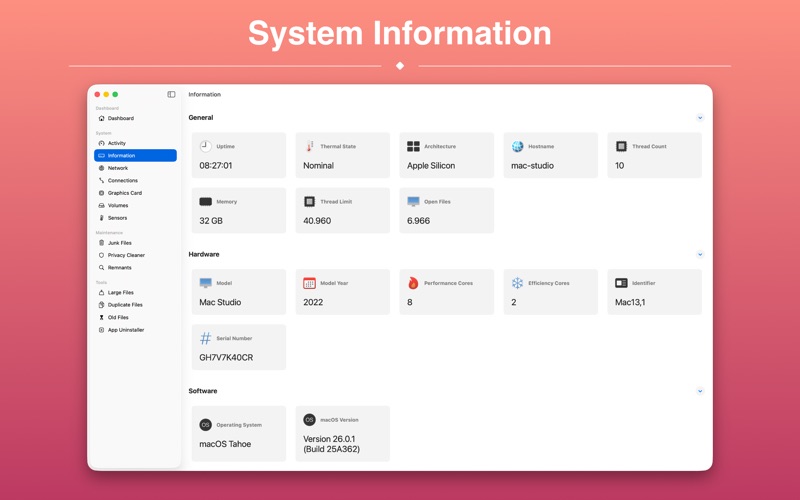Select the uptime value 08:27:01
The image size is (800, 500).
tap(216, 166)
